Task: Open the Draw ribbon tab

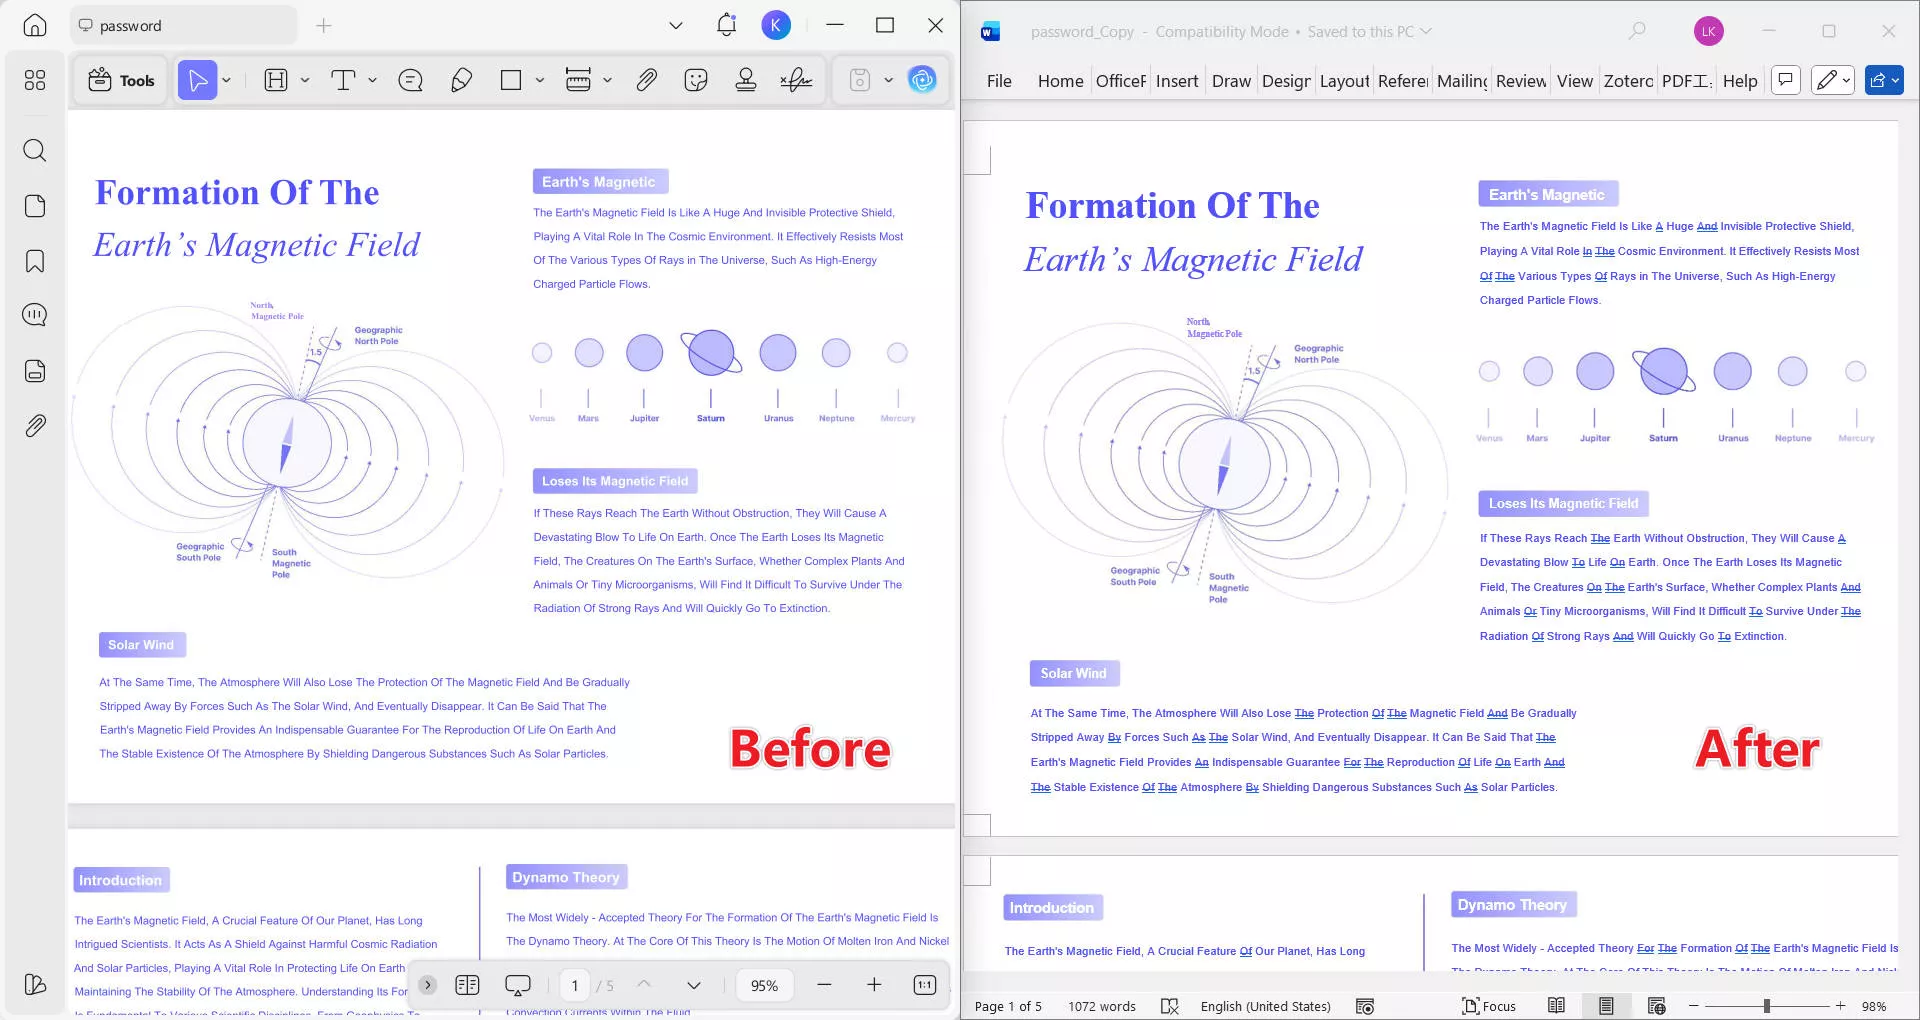Action: coord(1230,81)
